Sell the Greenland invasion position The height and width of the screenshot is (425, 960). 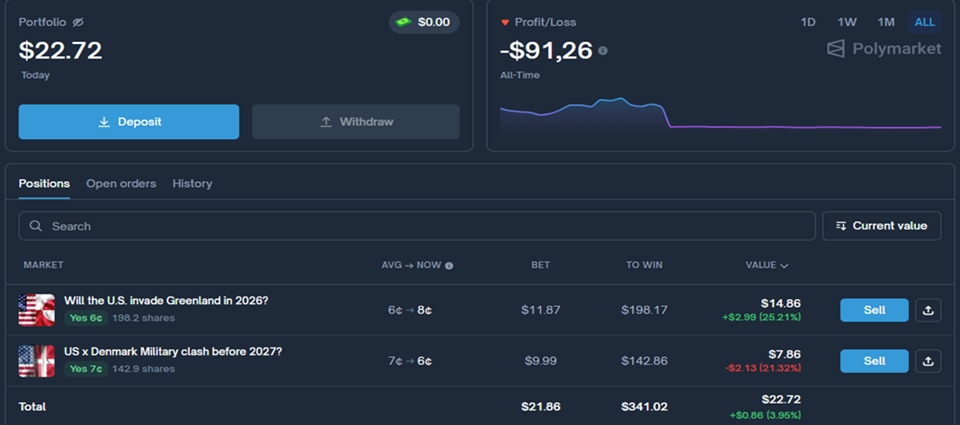(x=874, y=310)
